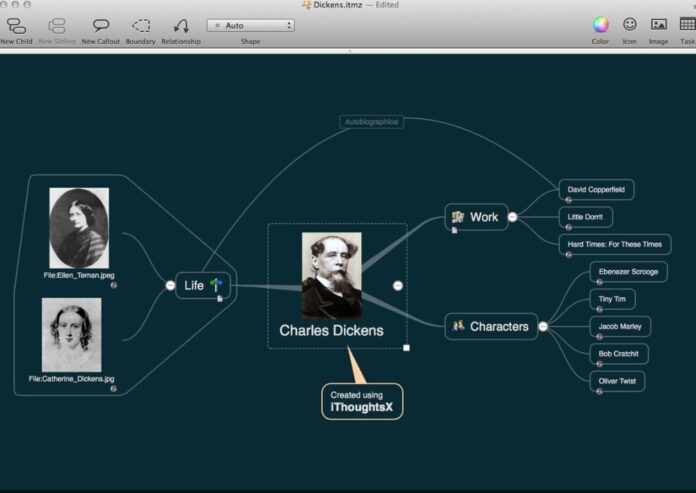
Task: Click the New Child toolbar icon
Action: click(x=16, y=26)
